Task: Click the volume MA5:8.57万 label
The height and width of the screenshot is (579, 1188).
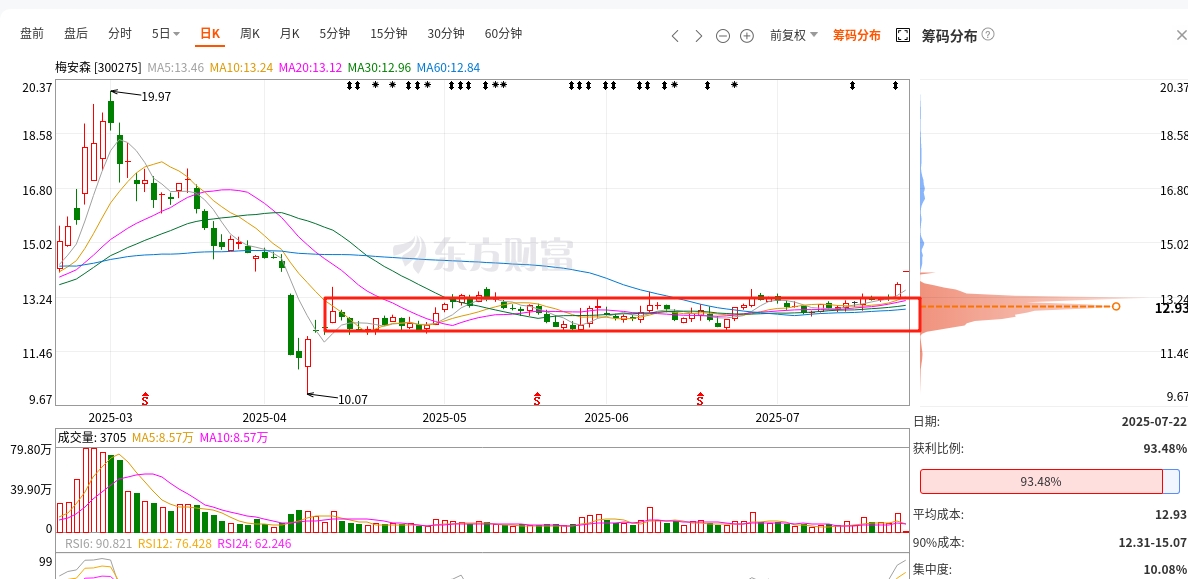Action: pyautogui.click(x=163, y=437)
